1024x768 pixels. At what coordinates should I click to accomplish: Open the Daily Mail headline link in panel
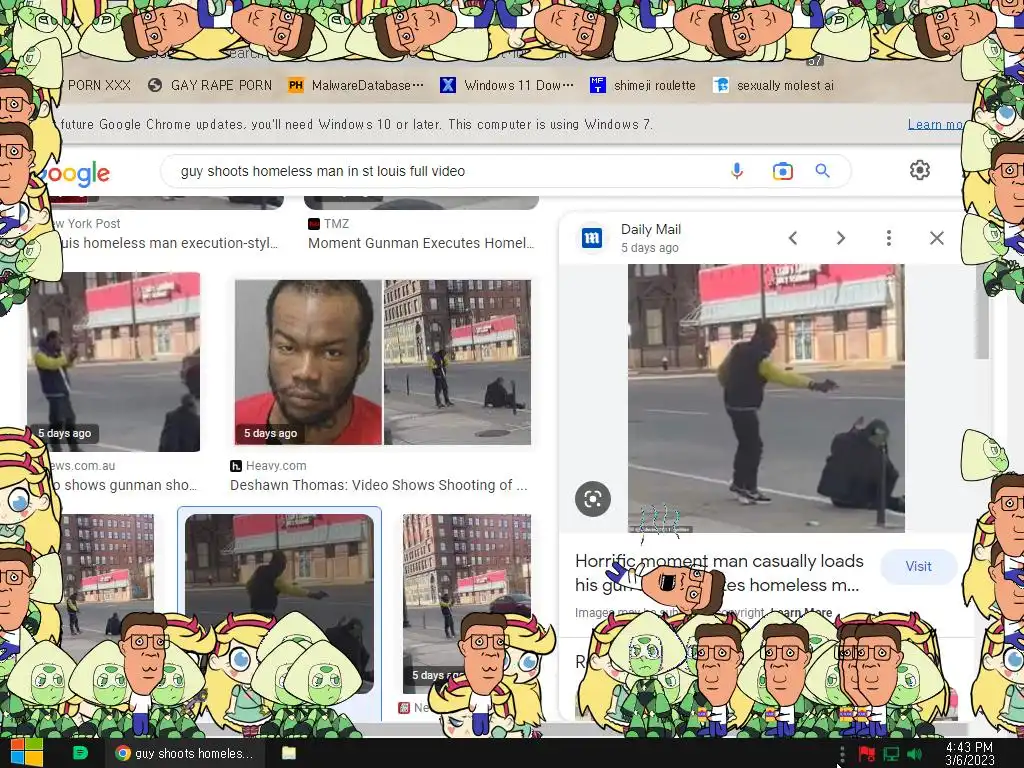point(719,573)
